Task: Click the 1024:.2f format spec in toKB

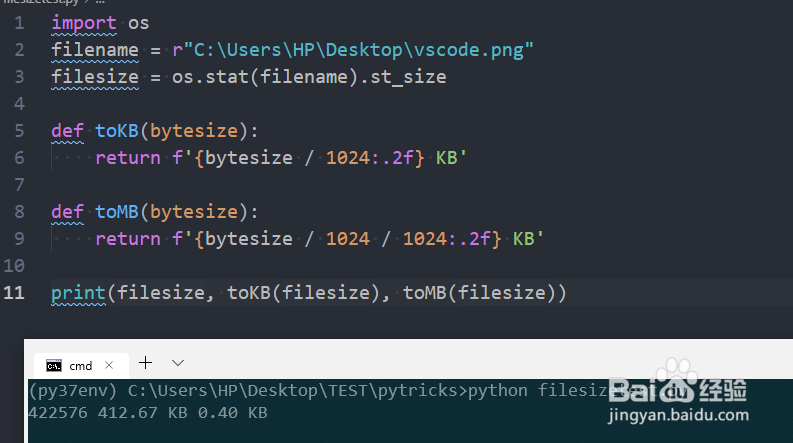Action: click(x=370, y=158)
